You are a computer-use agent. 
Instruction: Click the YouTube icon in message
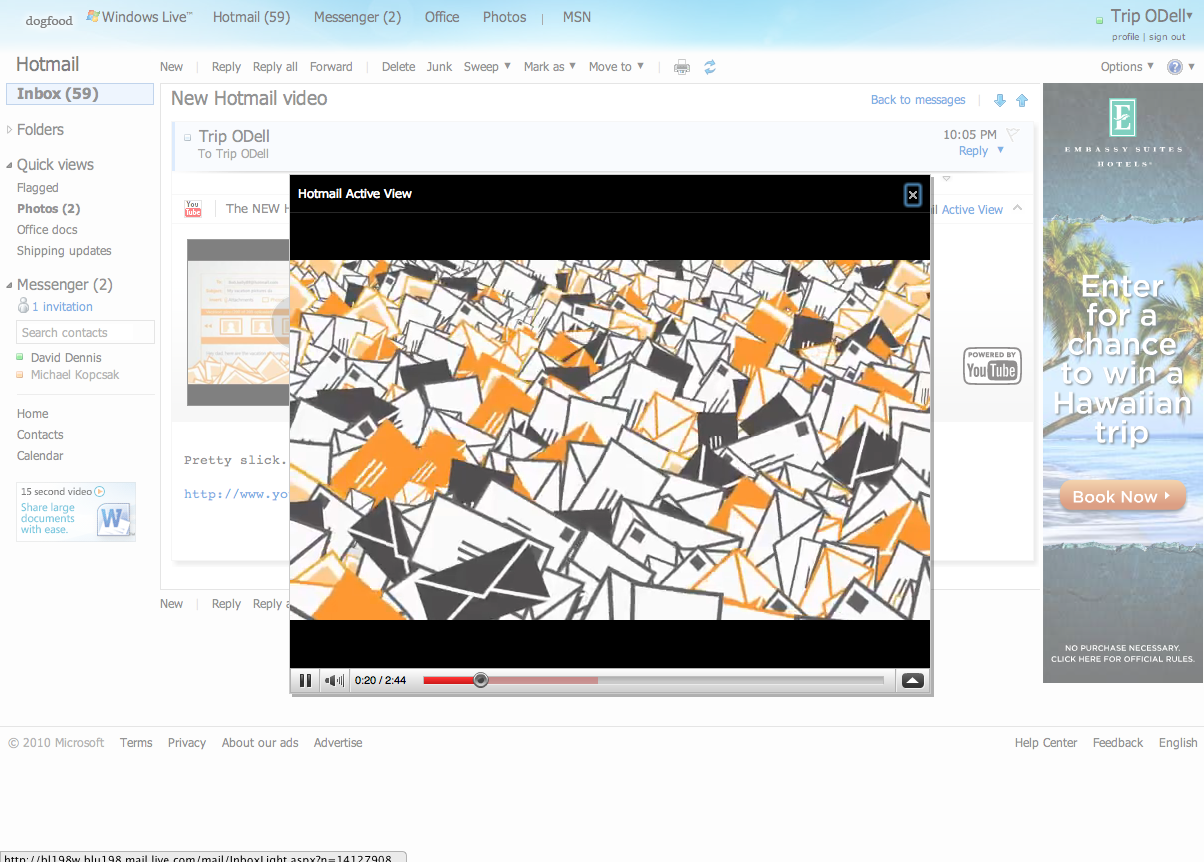click(x=193, y=208)
